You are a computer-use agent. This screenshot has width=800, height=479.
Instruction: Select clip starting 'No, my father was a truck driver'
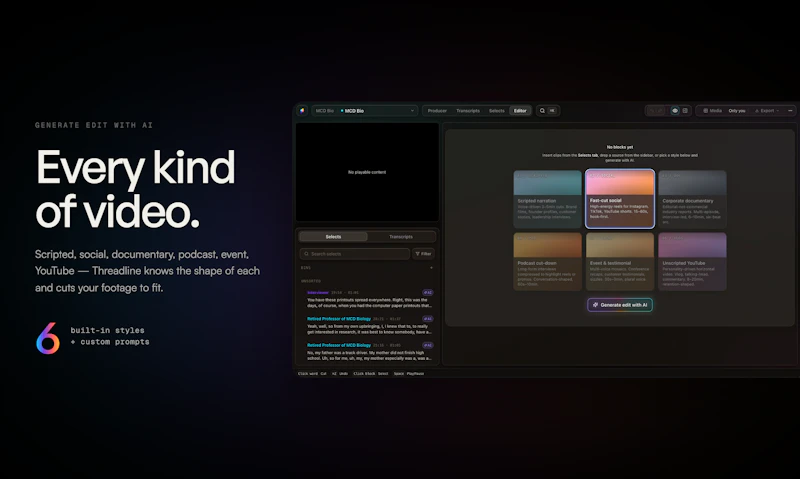pos(370,352)
